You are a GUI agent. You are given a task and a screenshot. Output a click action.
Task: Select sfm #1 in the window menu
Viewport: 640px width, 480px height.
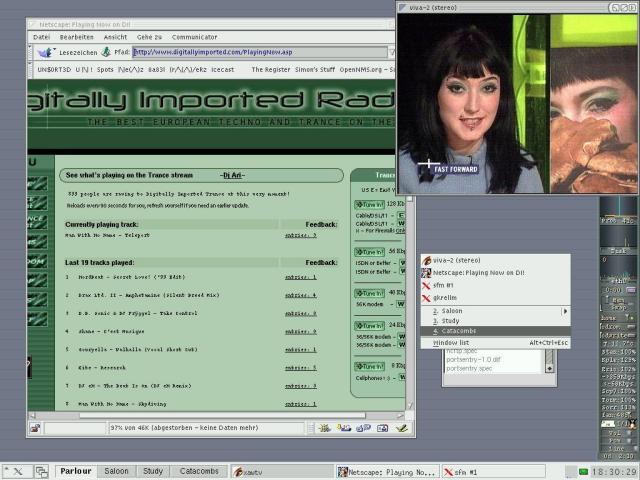click(496, 285)
